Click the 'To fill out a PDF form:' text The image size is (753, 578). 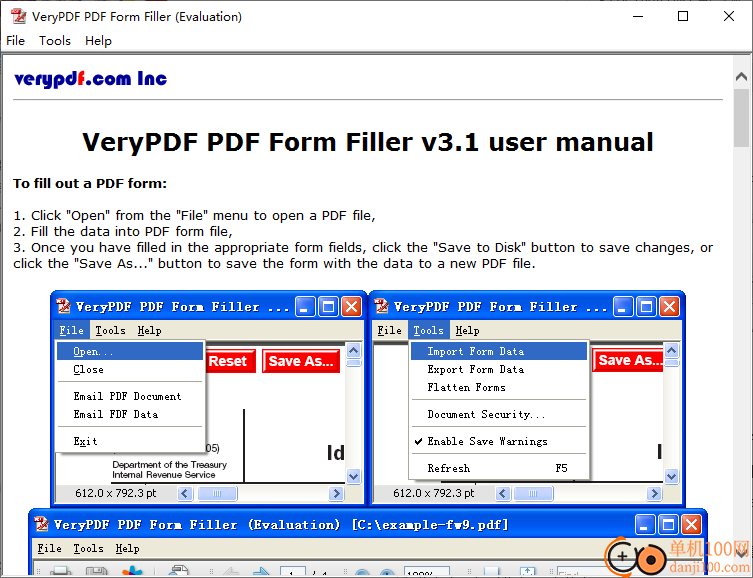coord(90,183)
